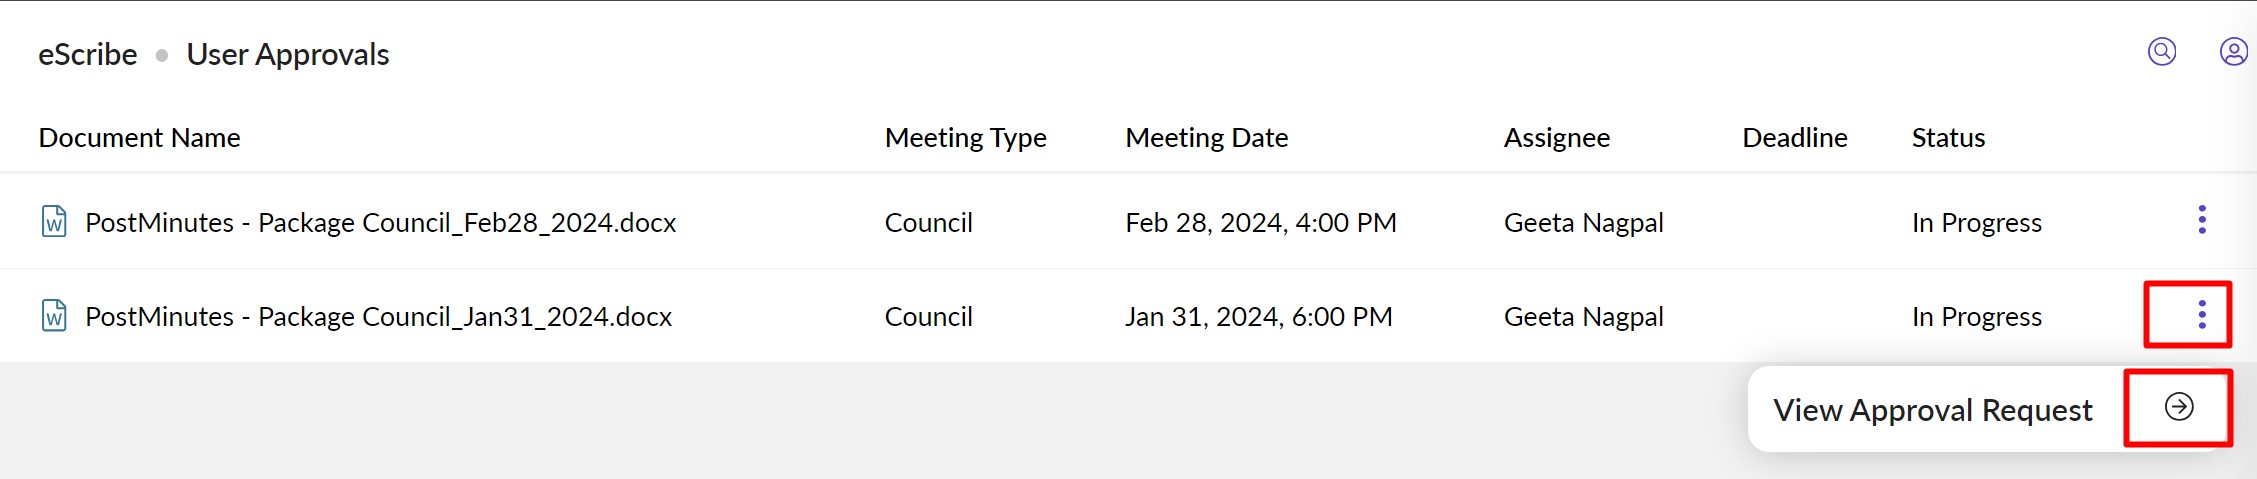Sort by Meeting Date column header
Image resolution: width=2257 pixels, height=479 pixels.
[1206, 137]
